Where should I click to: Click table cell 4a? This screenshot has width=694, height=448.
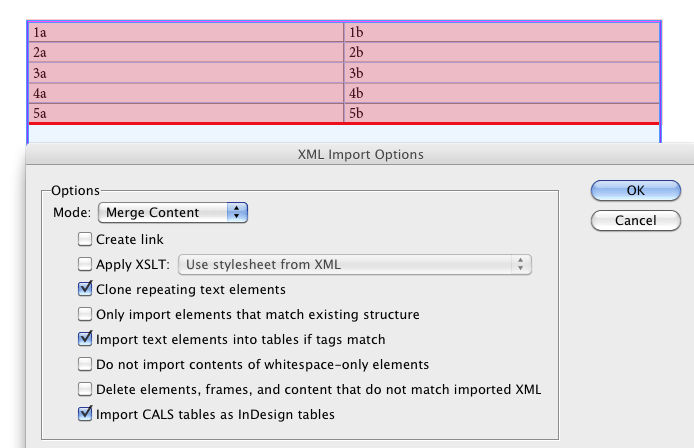186,93
